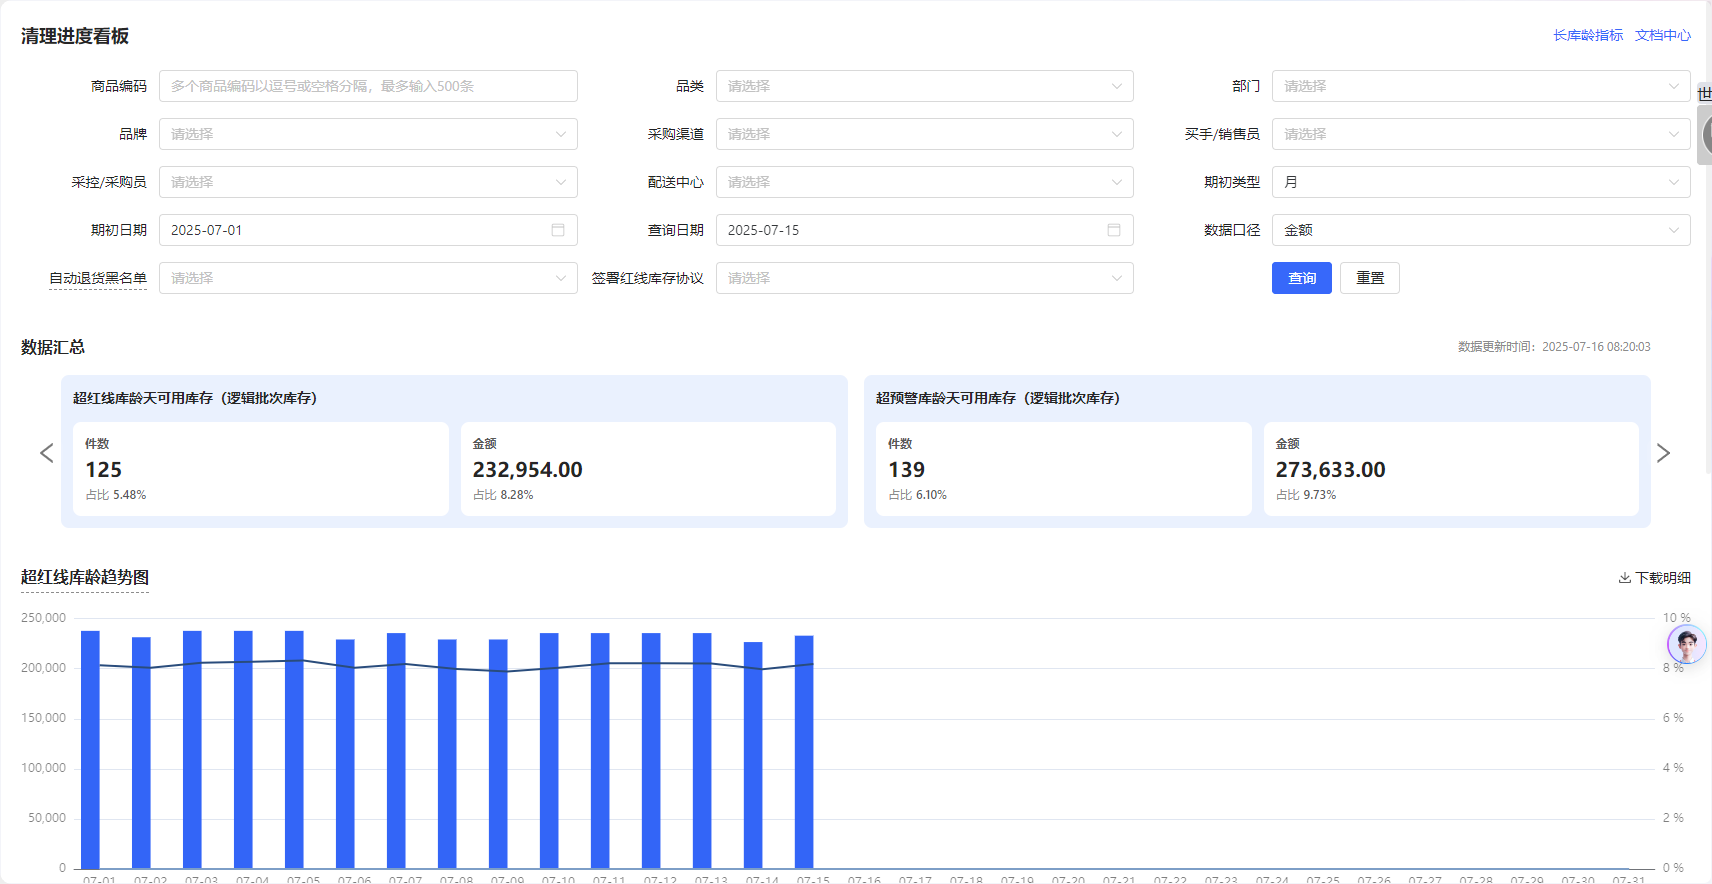Click the calendar icon in 查询日期 field
This screenshot has width=1712, height=884.
pos(1114,230)
